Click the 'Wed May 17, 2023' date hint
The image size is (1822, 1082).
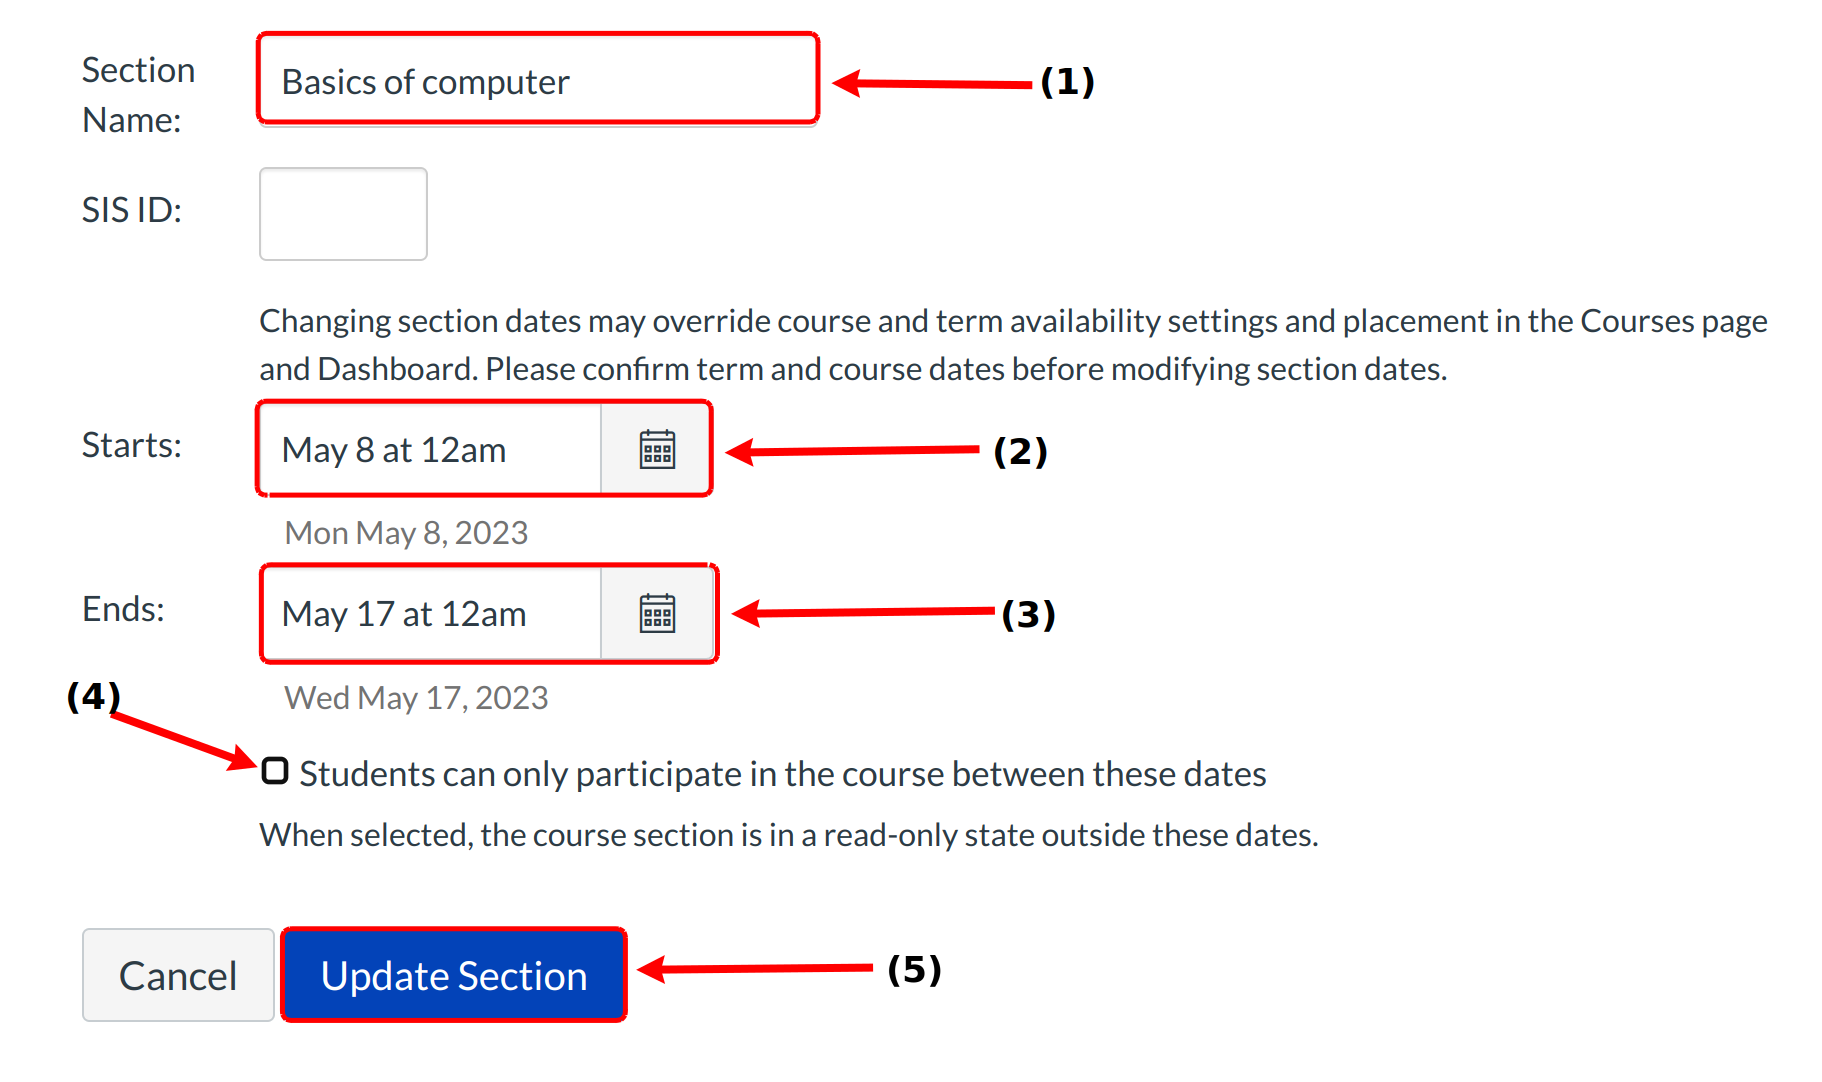pyautogui.click(x=416, y=698)
